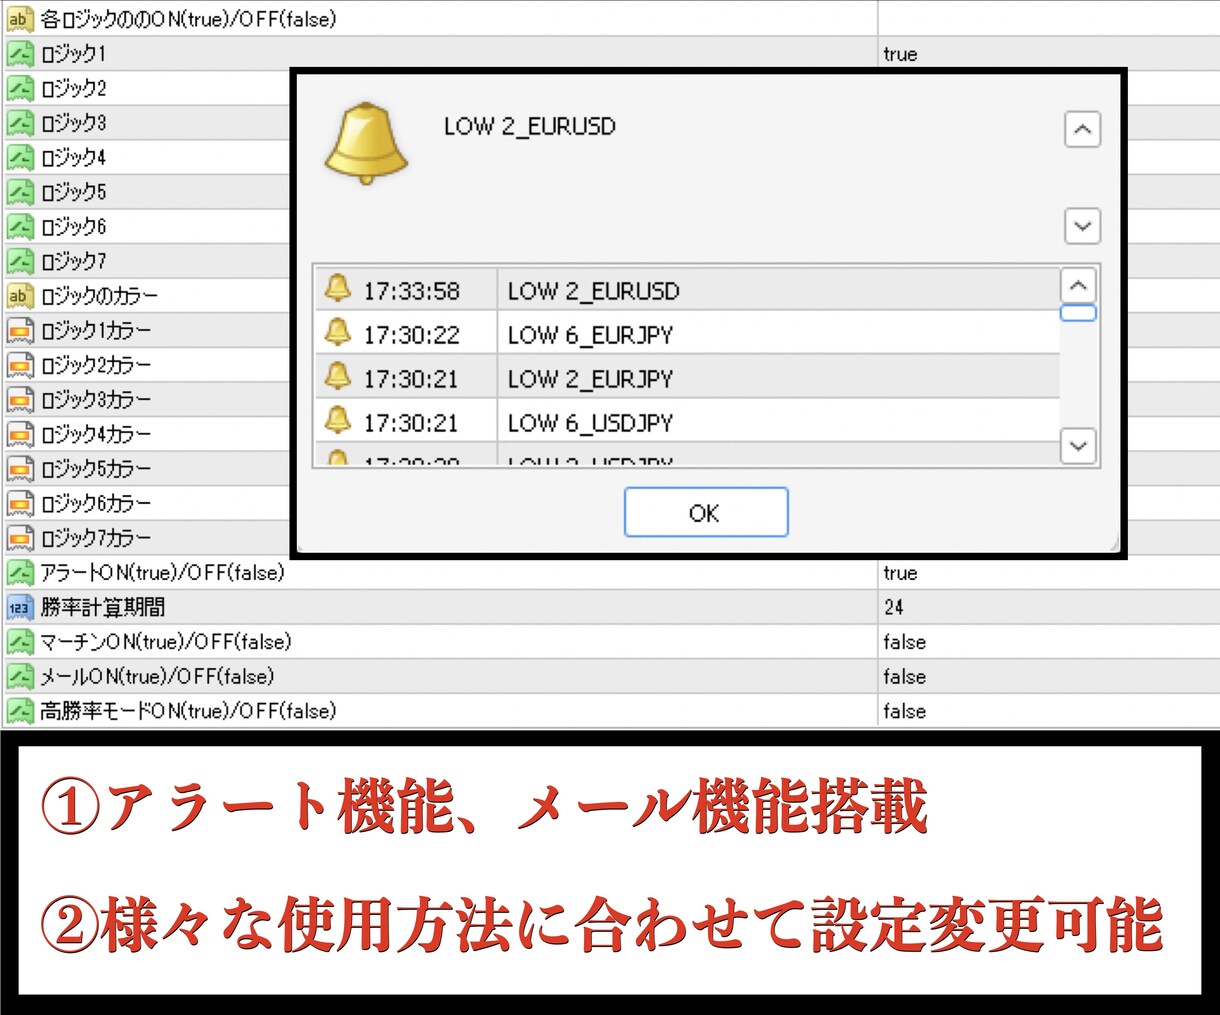1220x1015 pixels.
Task: Click the ロジック1 bool parameter icon
Action: (20, 54)
